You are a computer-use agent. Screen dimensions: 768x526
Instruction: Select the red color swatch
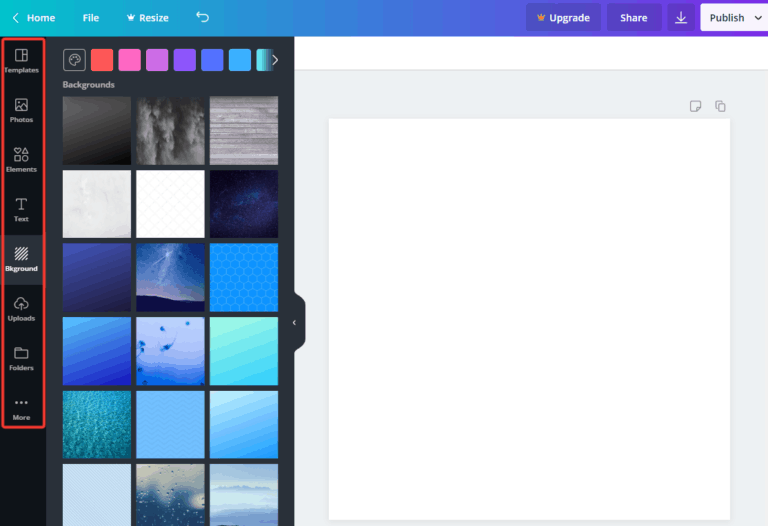102,60
